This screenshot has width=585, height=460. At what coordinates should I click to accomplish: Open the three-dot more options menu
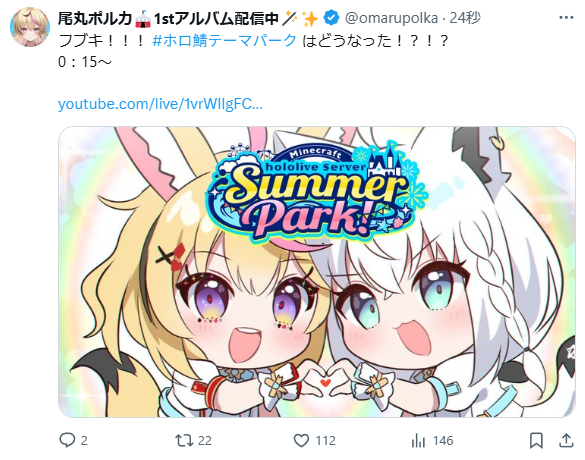[566, 18]
